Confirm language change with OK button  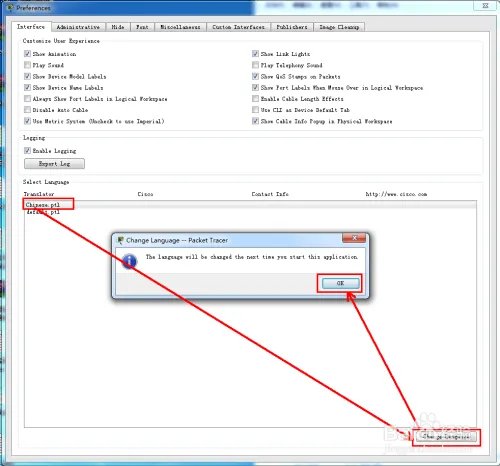point(340,283)
